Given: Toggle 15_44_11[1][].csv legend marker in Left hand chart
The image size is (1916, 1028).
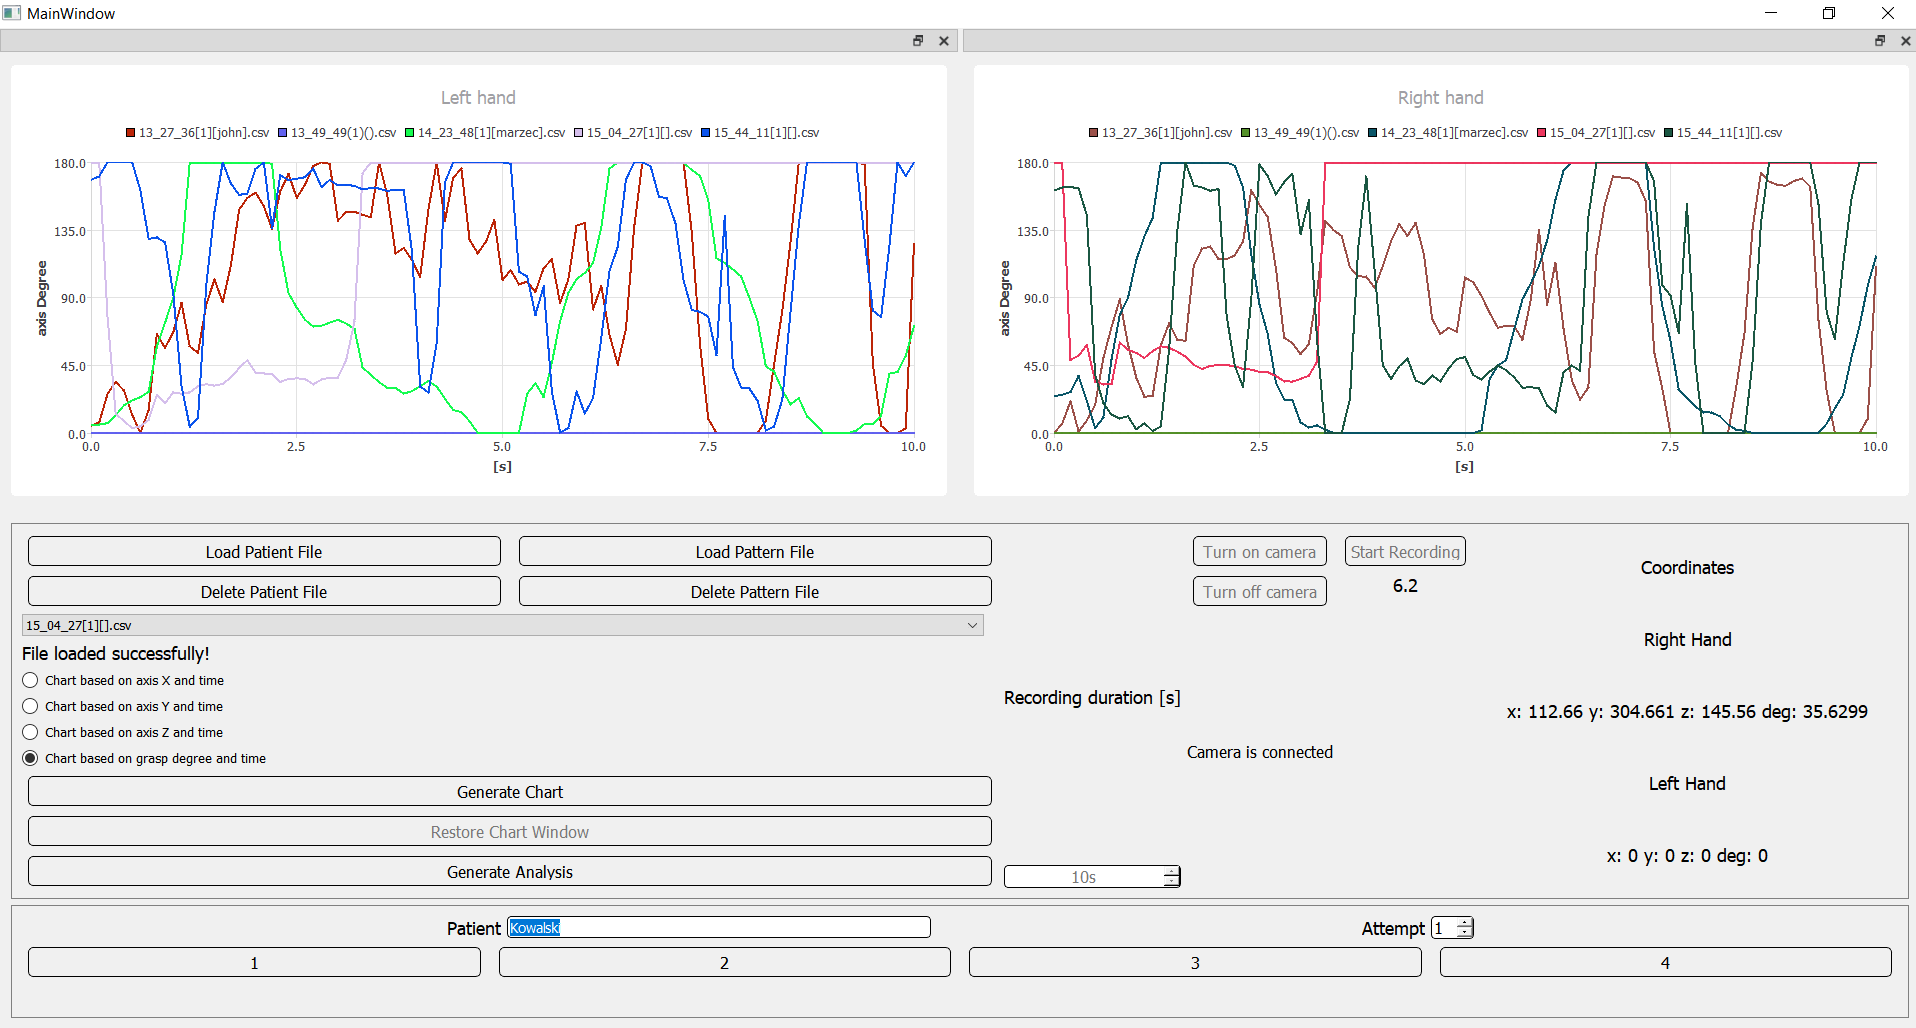Looking at the screenshot, I should (x=706, y=133).
